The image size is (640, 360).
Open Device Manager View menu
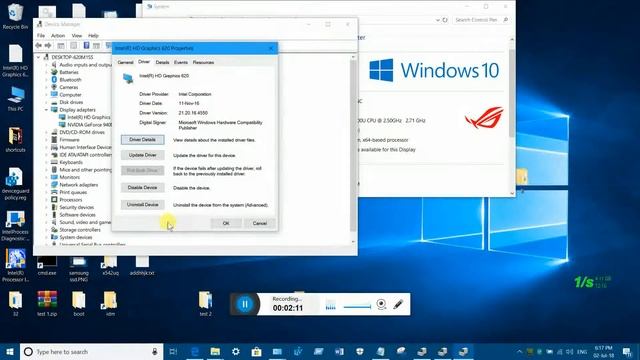(77, 36)
